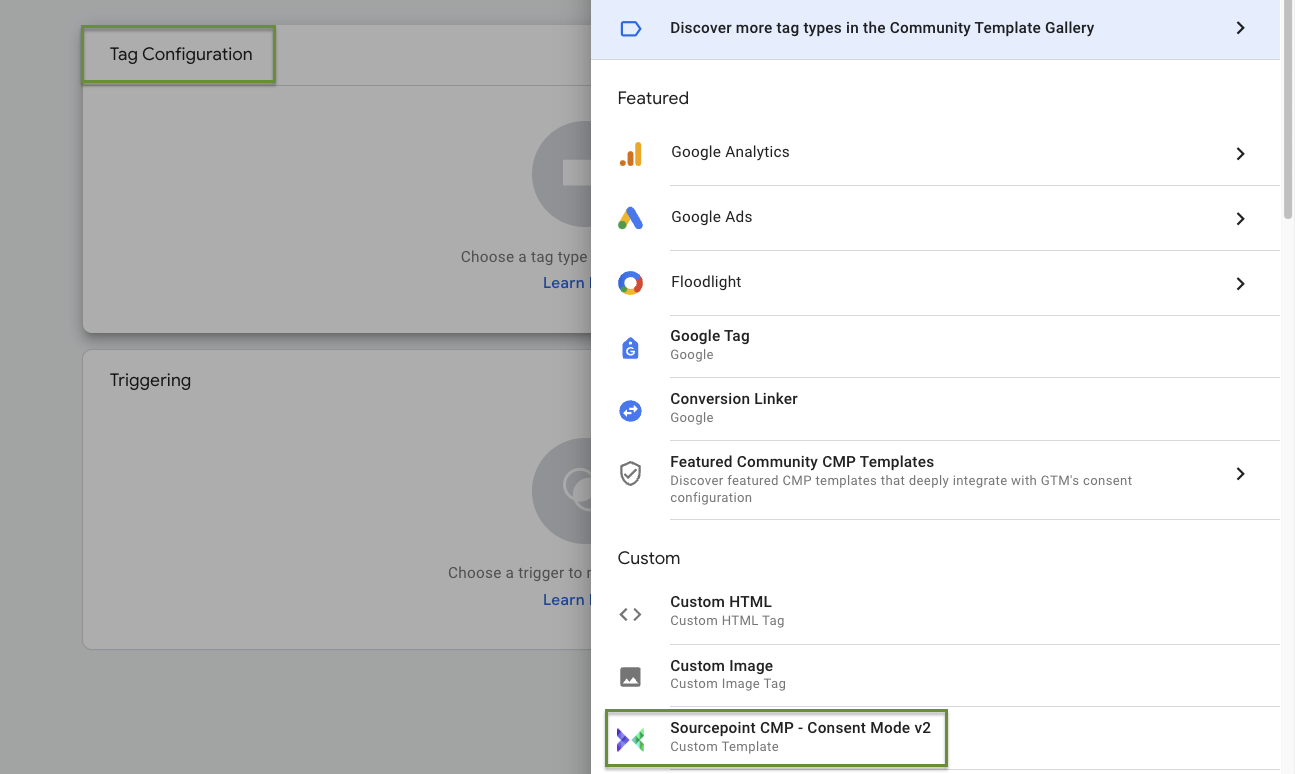Click the Google Analytics label

point(730,152)
